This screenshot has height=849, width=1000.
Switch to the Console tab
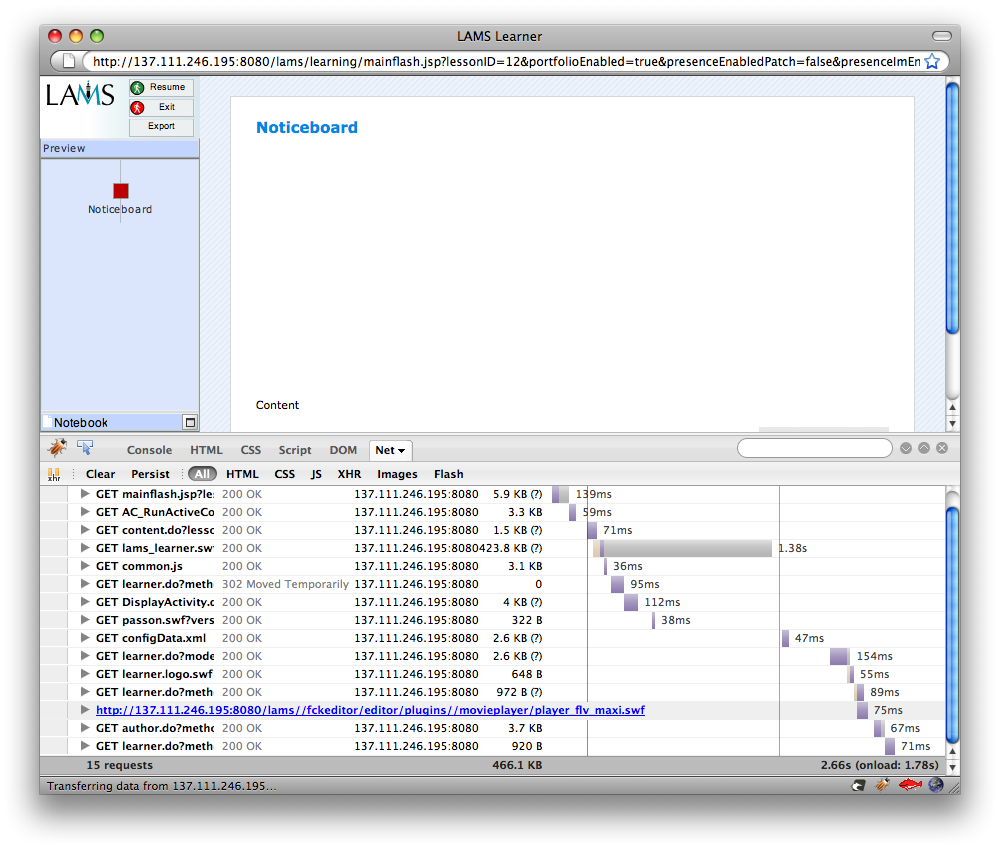149,450
